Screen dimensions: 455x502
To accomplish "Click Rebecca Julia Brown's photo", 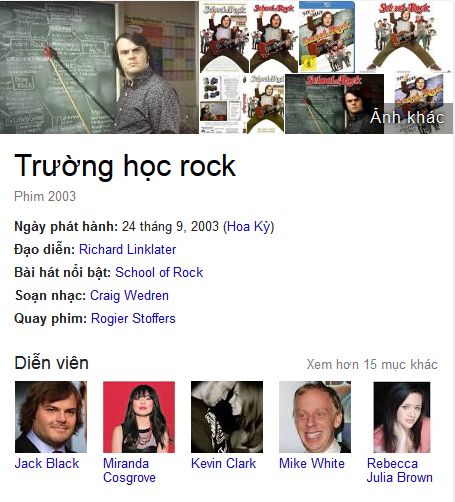I will pyautogui.click(x=402, y=417).
